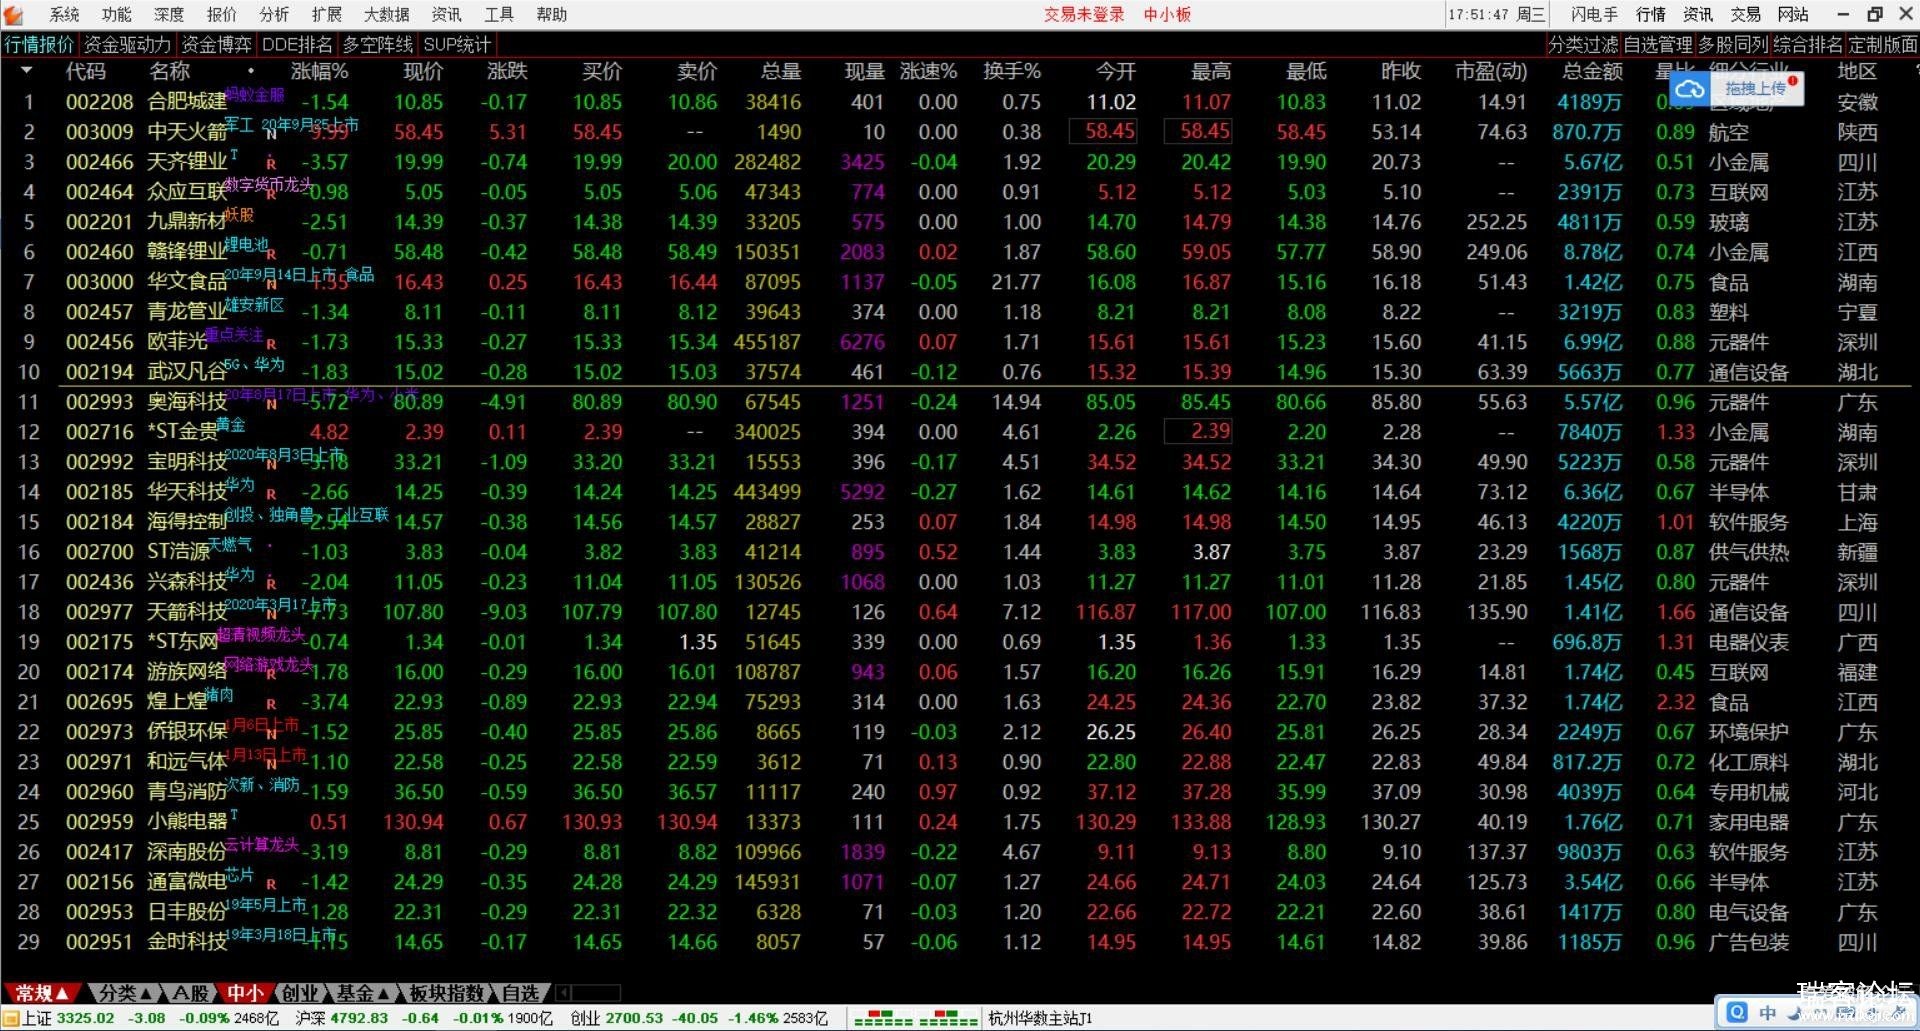
Task: Select the 行情报价 tab
Action: pos(39,45)
